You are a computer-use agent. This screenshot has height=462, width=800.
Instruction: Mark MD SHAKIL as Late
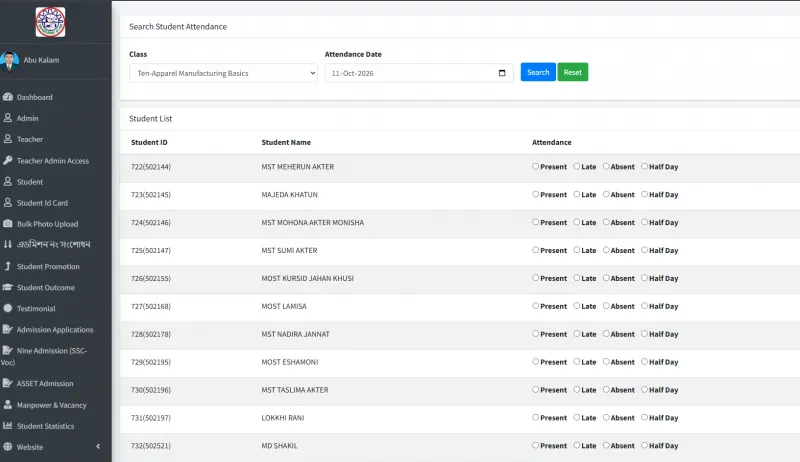click(x=577, y=445)
